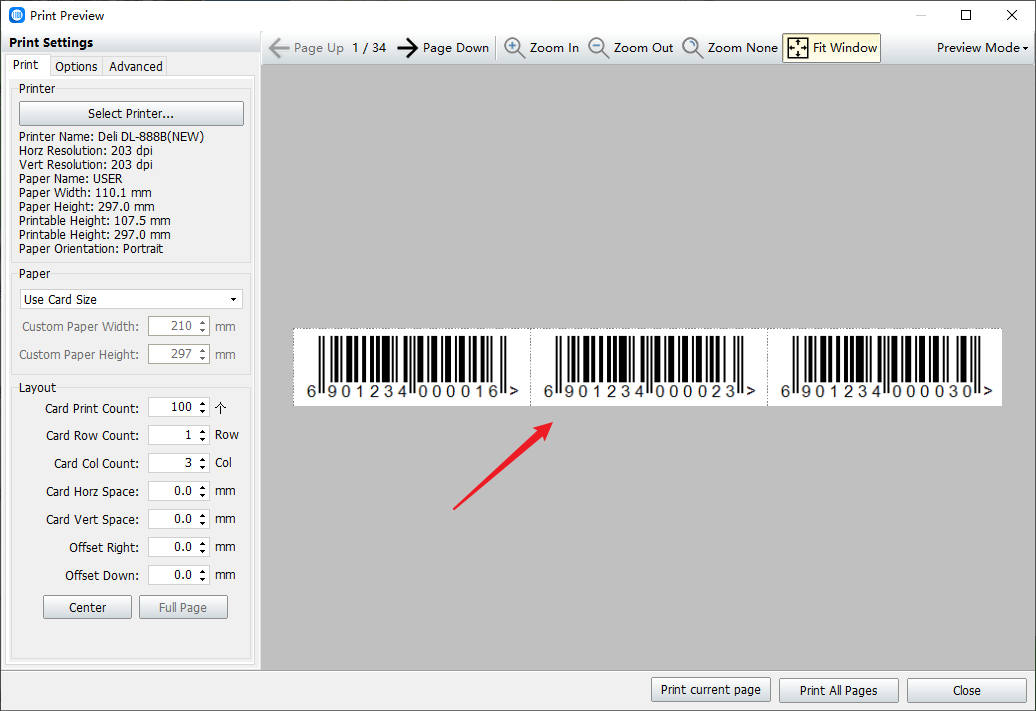Viewport: 1036px width, 711px height.
Task: Click the Paper Name: USER text
Action: [x=71, y=179]
